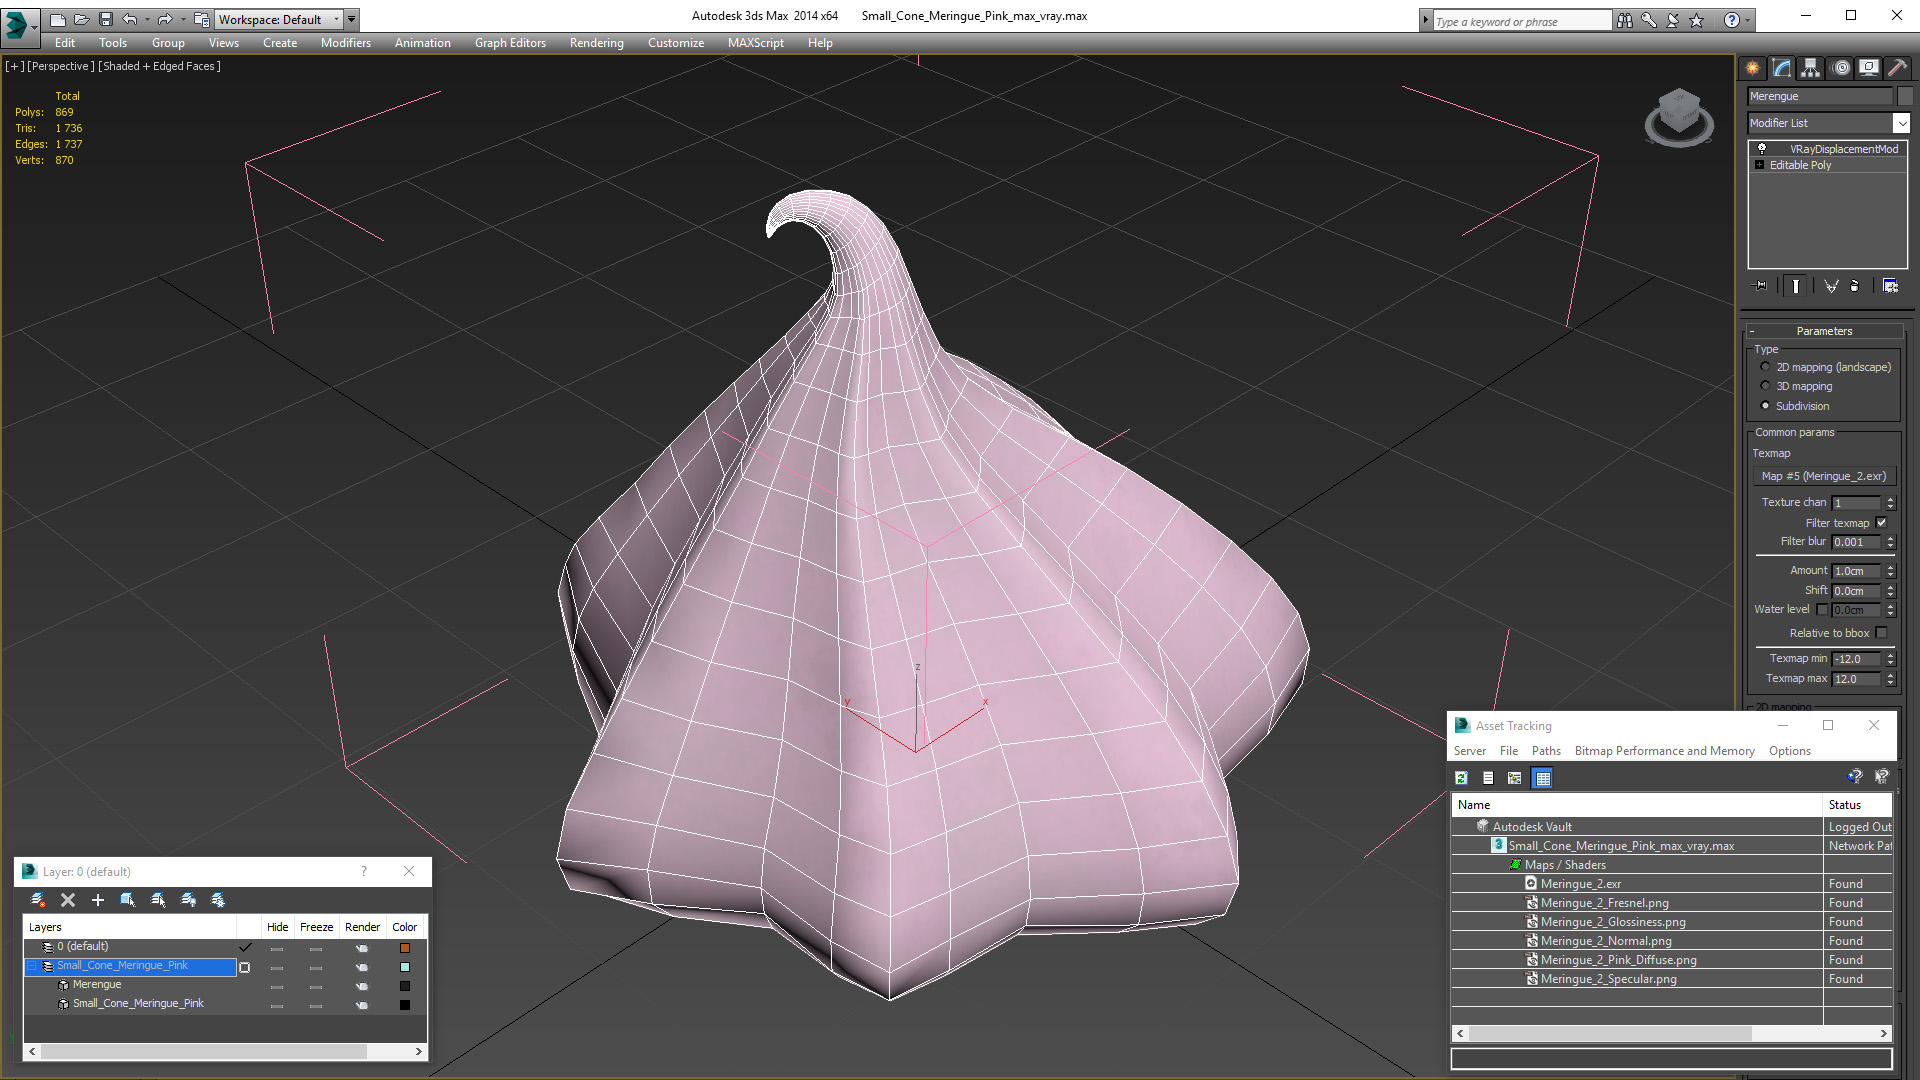Switch Asset Tracking to tree view
The image size is (1920, 1080).
pos(1515,778)
